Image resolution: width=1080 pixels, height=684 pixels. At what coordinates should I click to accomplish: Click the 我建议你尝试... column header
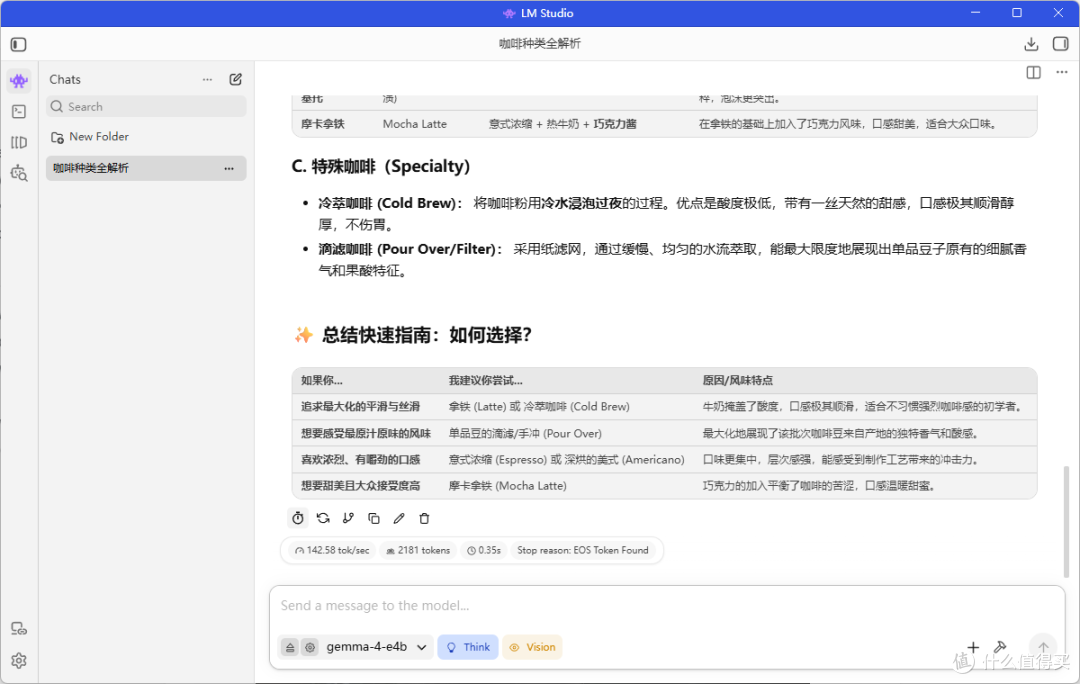point(486,381)
